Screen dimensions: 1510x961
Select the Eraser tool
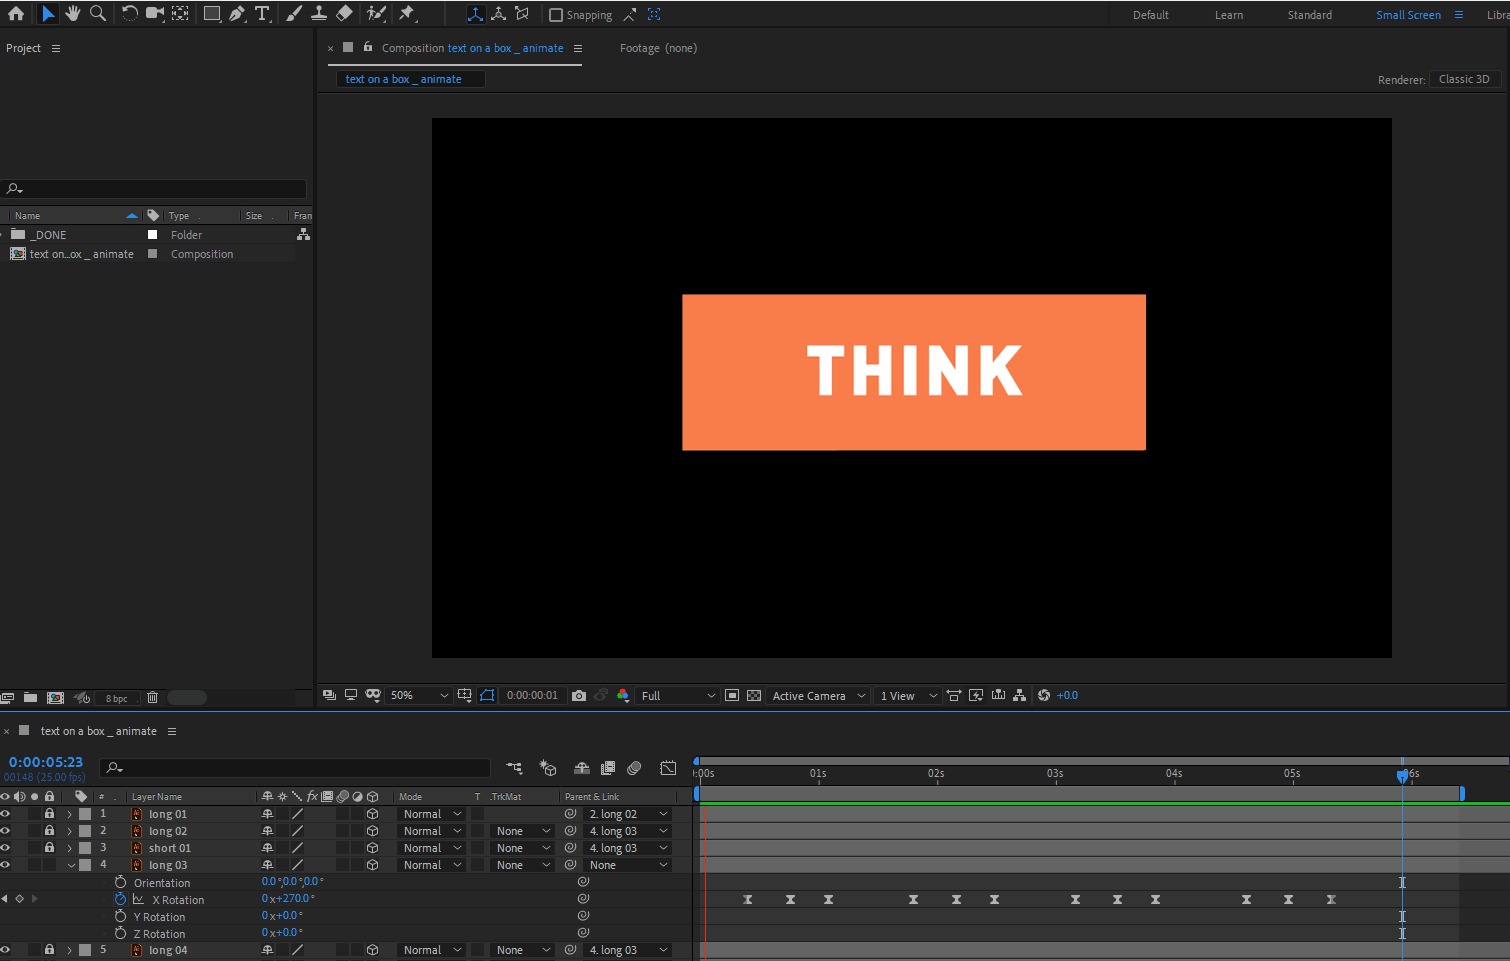coord(344,14)
